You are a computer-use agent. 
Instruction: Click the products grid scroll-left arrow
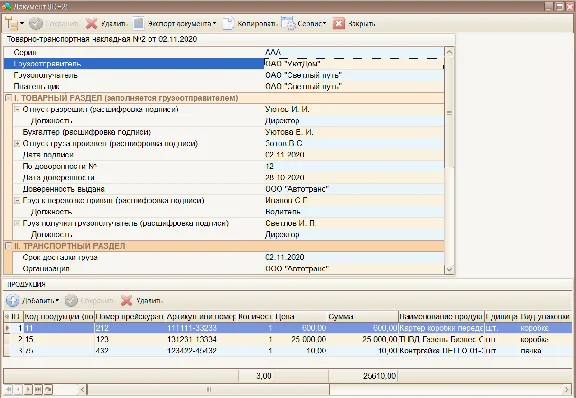[x=83, y=389]
